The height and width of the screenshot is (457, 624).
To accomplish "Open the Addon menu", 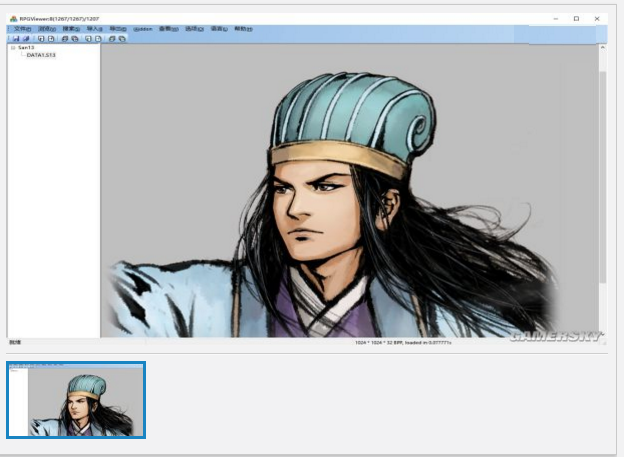I will click(143, 29).
